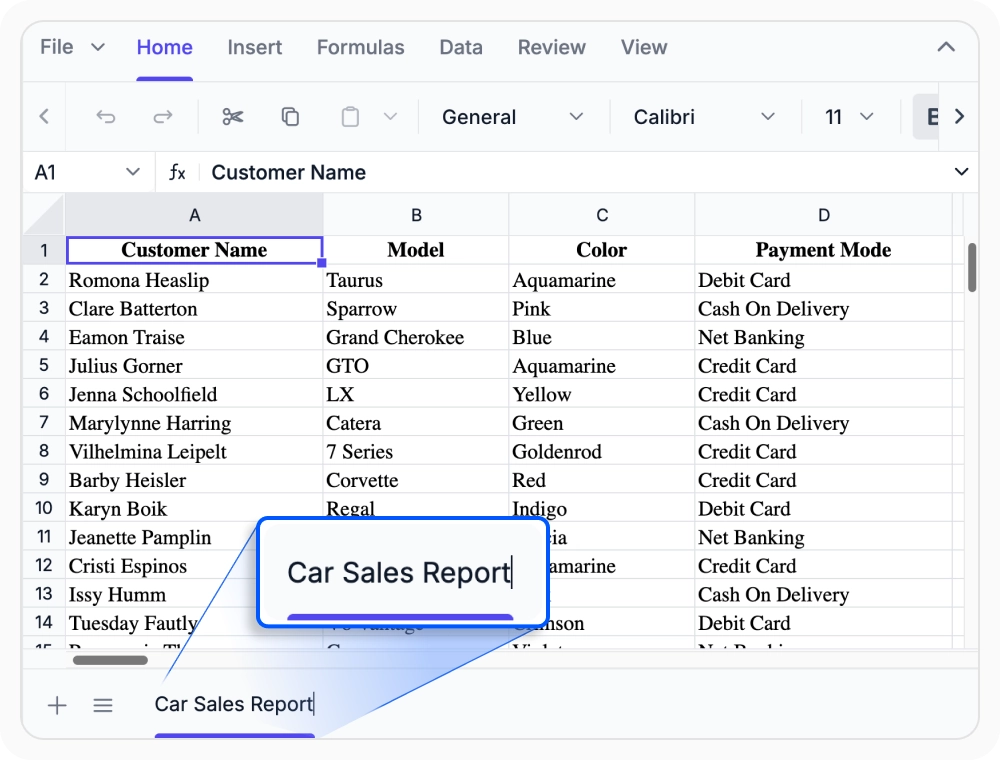Collapse the ribbon with the up chevron
This screenshot has height=760, width=1000.
click(x=946, y=47)
